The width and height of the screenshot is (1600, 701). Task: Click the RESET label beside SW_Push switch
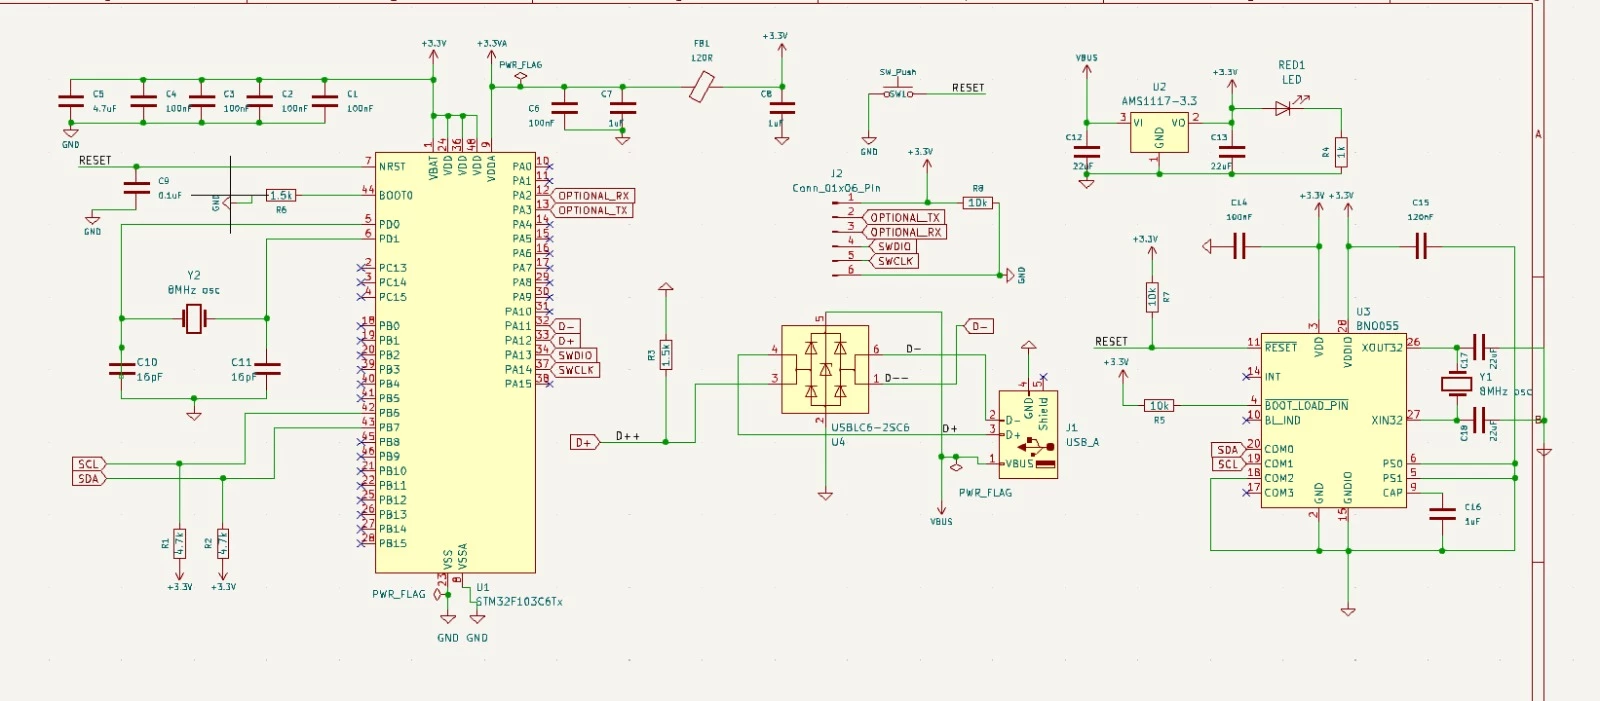(968, 88)
